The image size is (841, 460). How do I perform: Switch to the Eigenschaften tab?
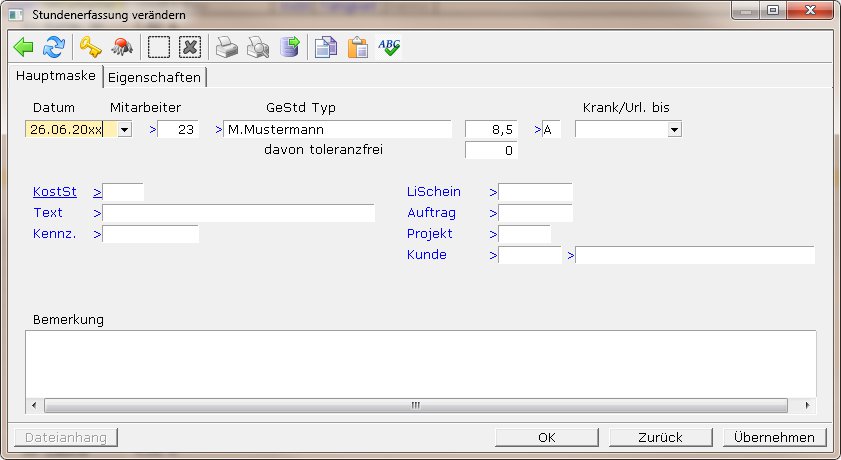pyautogui.click(x=155, y=77)
